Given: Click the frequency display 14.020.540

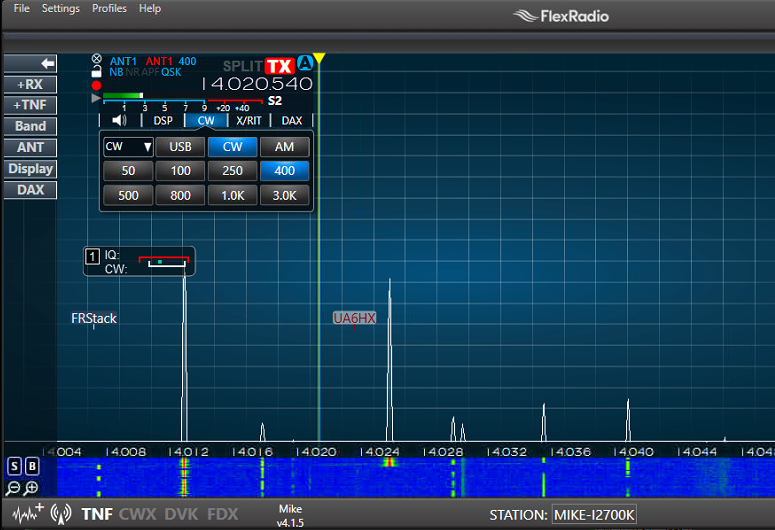Looking at the screenshot, I should [x=257, y=84].
